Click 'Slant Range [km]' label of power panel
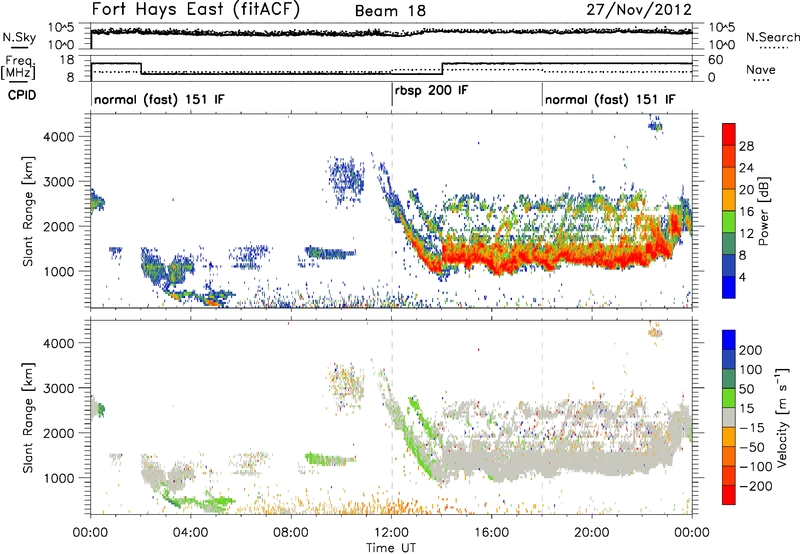Viewport: 800px width, 554px height. tap(28, 211)
